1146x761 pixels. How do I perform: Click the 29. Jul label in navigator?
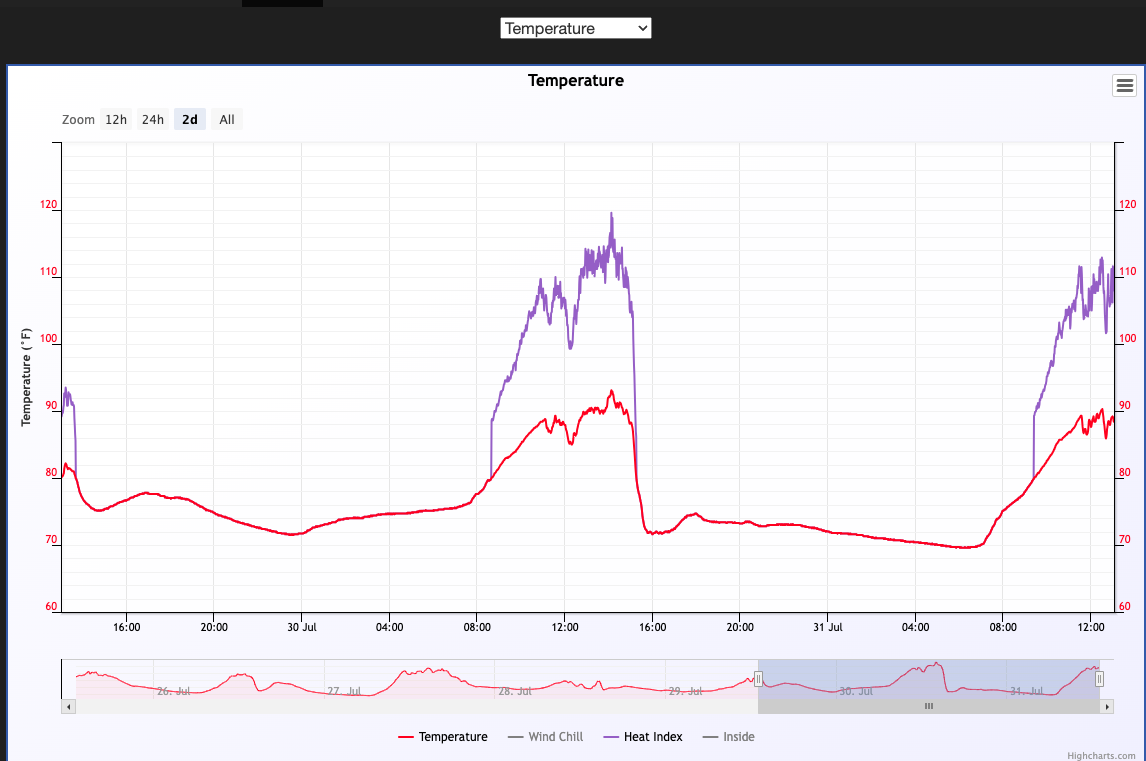(686, 691)
